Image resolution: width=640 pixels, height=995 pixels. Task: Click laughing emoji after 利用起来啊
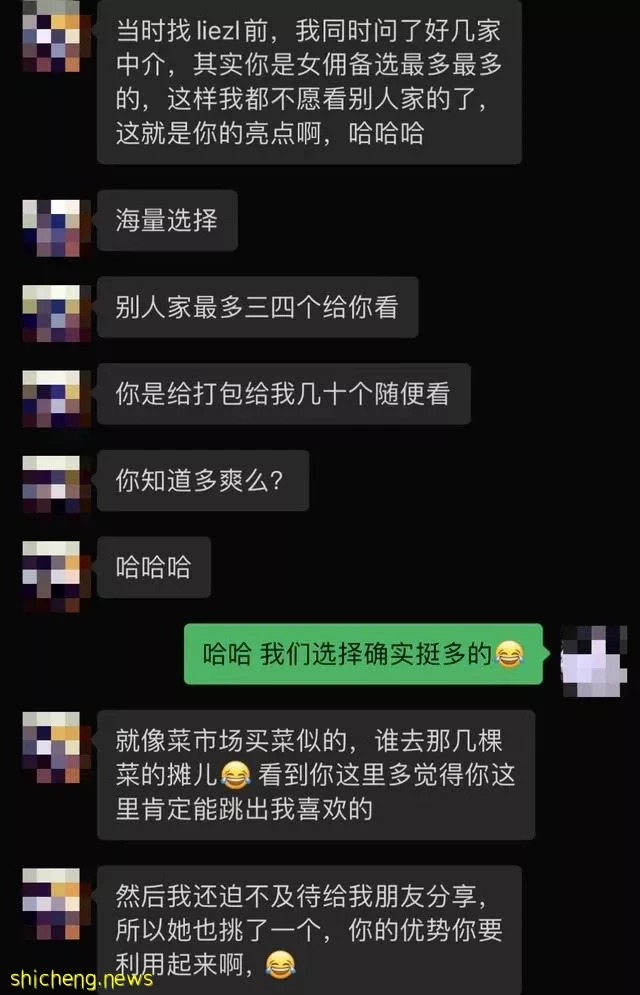point(280,965)
